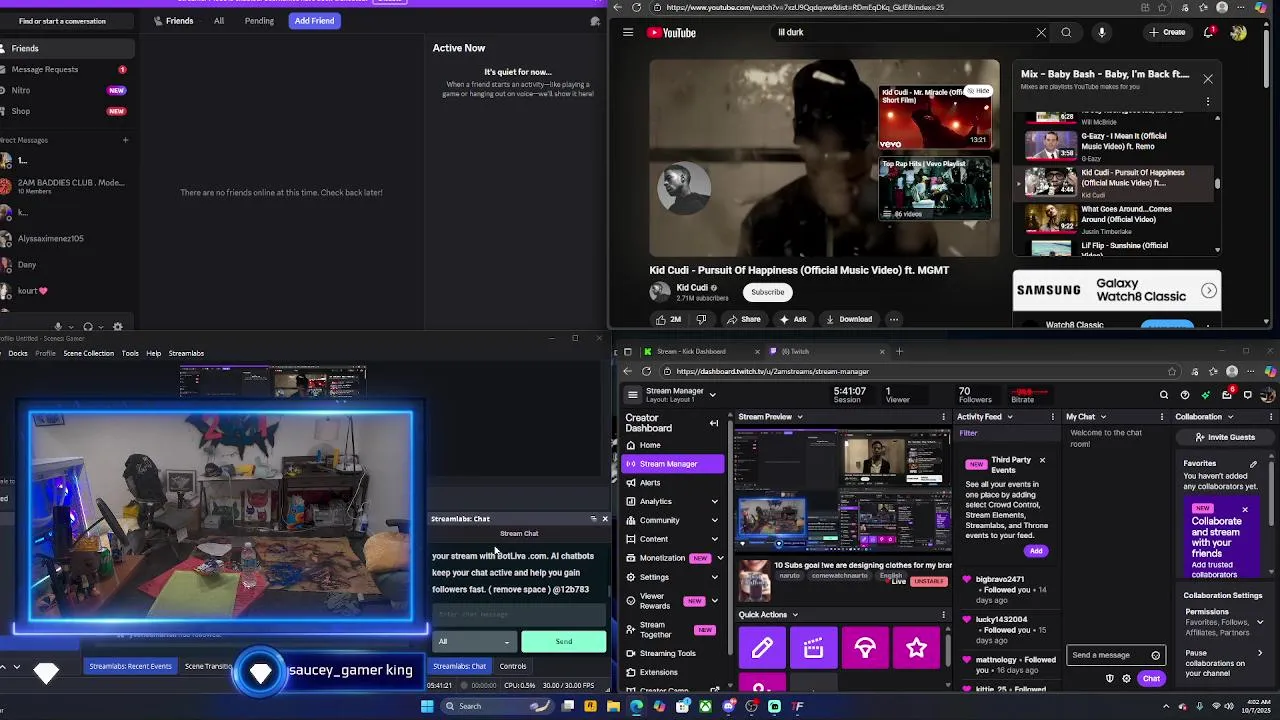
Task: Click Mix playlist scrollbar thumb
Action: pos(1217,183)
